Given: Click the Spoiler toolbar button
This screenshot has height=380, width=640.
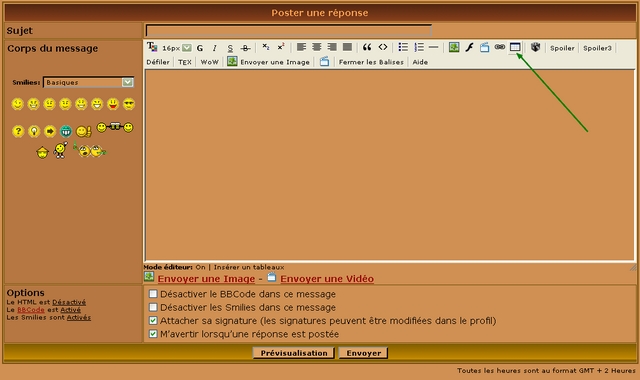Looking at the screenshot, I should 562,48.
